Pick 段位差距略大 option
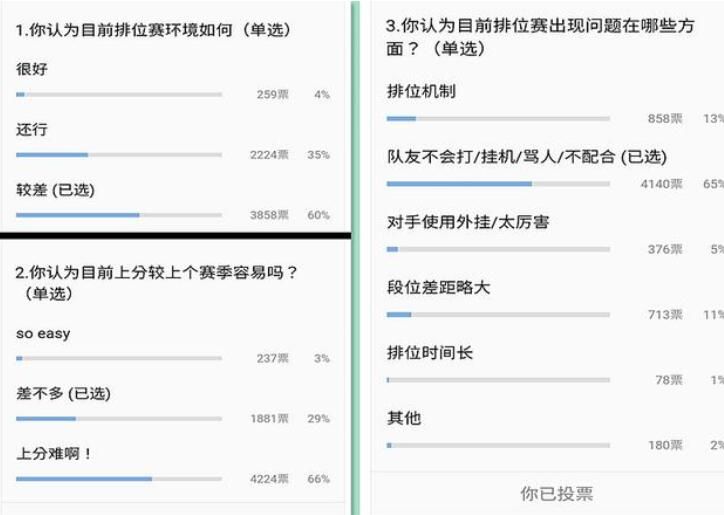Viewport: 724px width, 515px height. [x=438, y=288]
